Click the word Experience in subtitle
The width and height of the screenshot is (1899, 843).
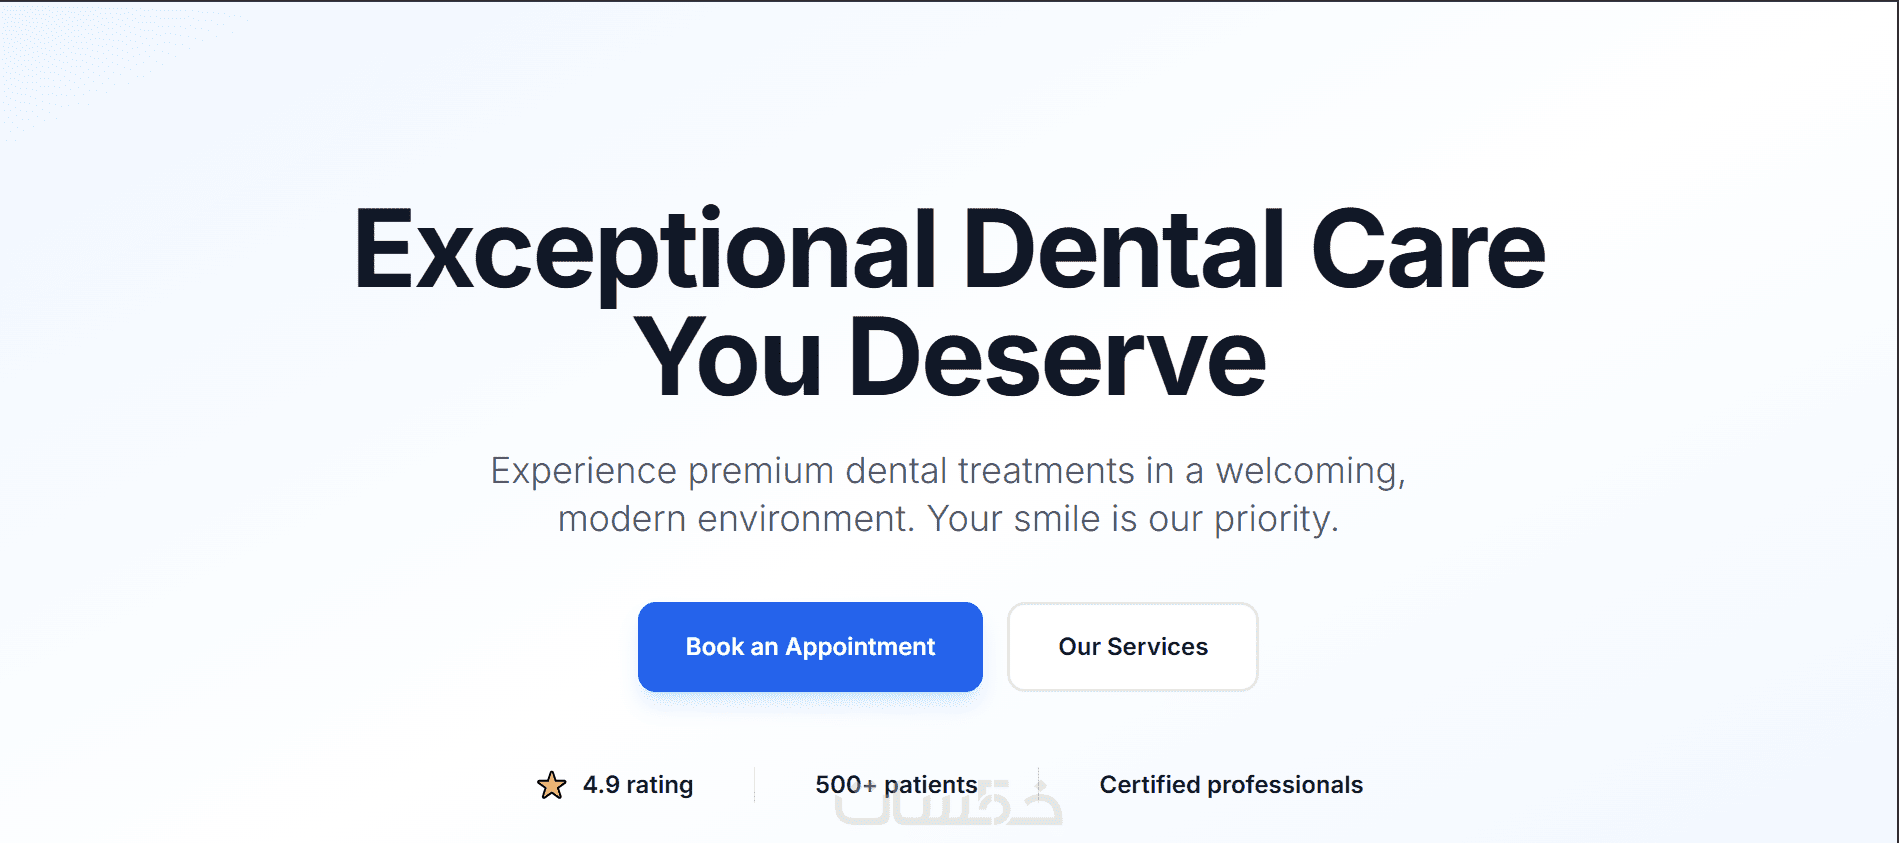(583, 471)
